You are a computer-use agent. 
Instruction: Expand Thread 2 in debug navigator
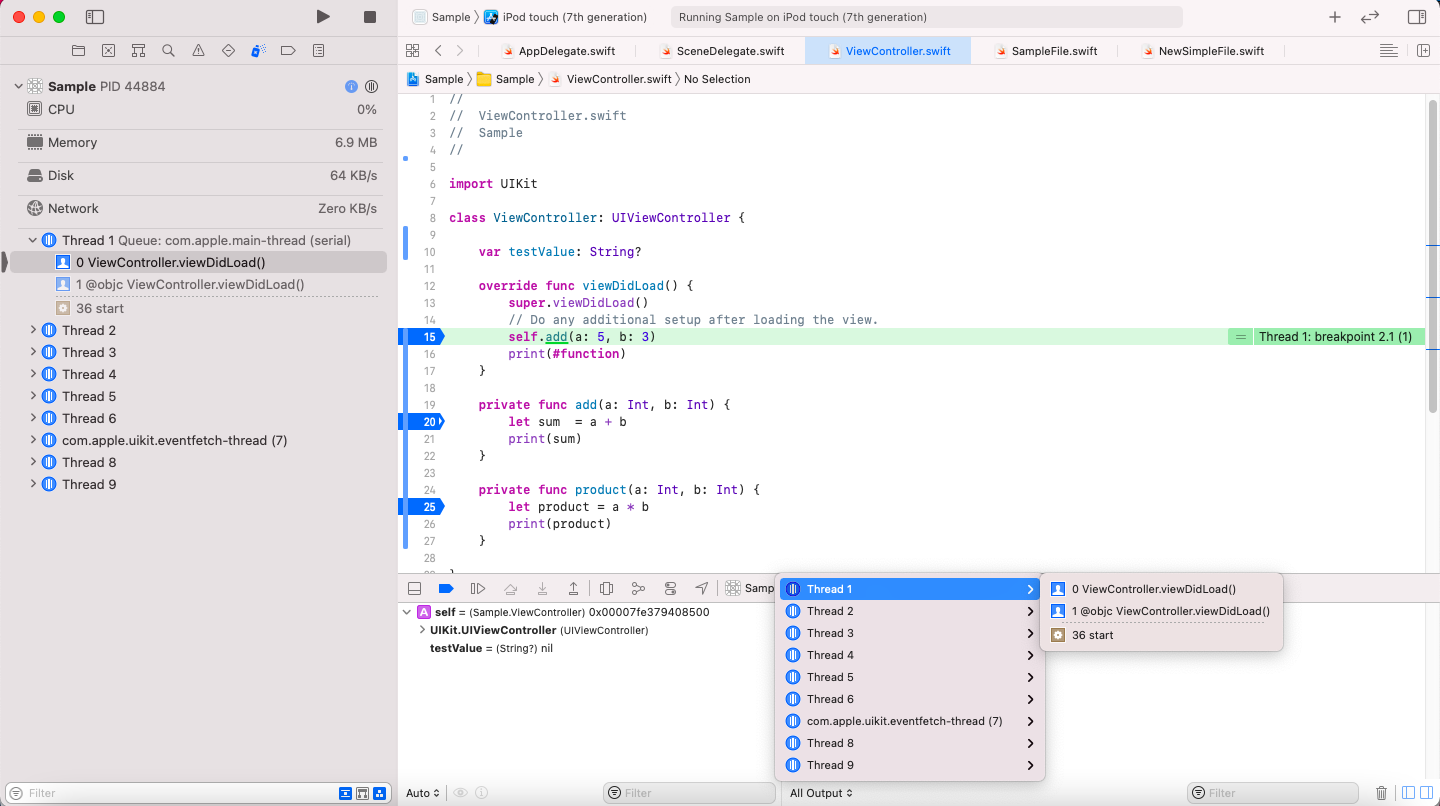(33, 330)
